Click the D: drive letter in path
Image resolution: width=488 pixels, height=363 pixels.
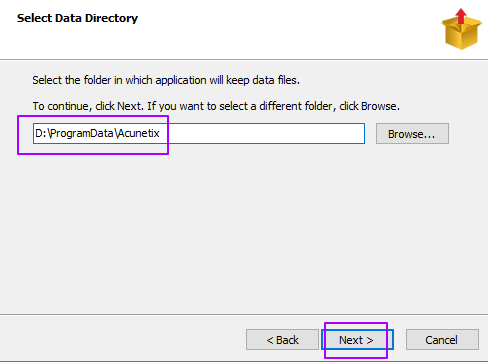click(41, 133)
